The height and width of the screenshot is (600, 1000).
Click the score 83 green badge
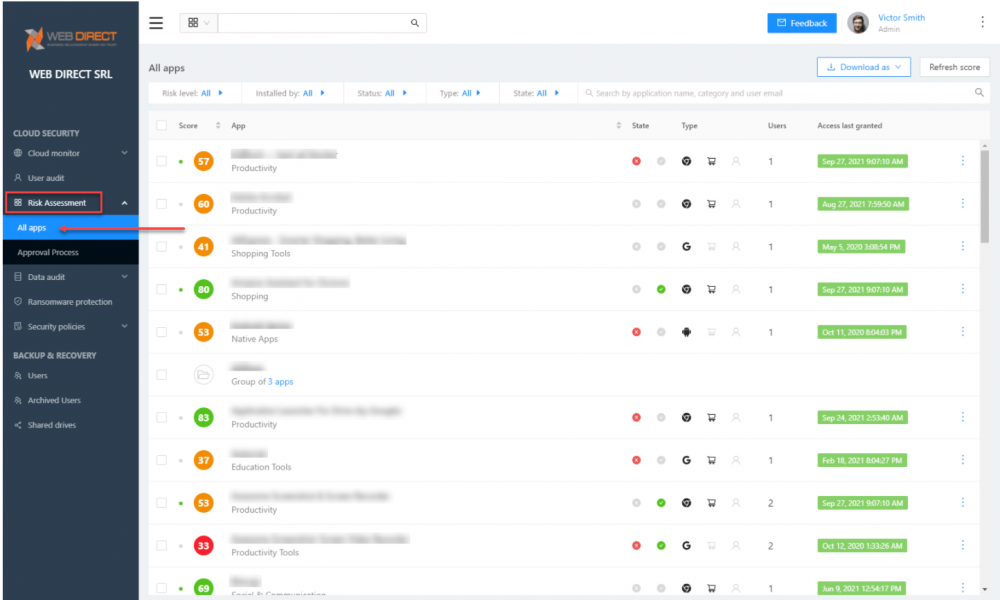[x=203, y=418]
